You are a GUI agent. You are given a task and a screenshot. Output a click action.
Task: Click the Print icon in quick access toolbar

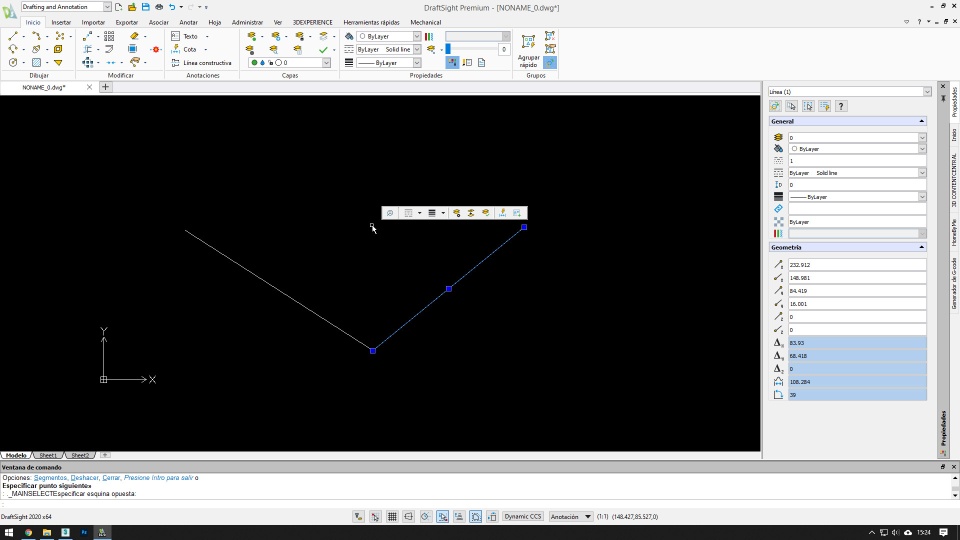pyautogui.click(x=159, y=7)
